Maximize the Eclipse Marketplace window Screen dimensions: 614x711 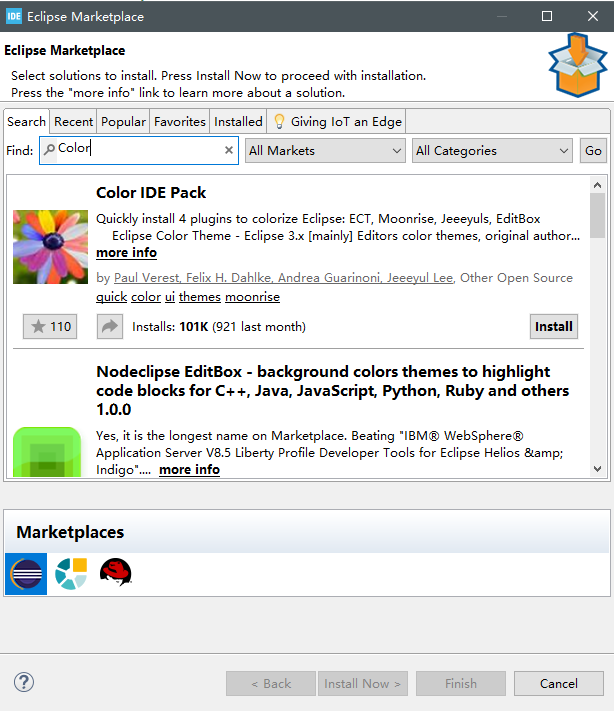point(547,16)
